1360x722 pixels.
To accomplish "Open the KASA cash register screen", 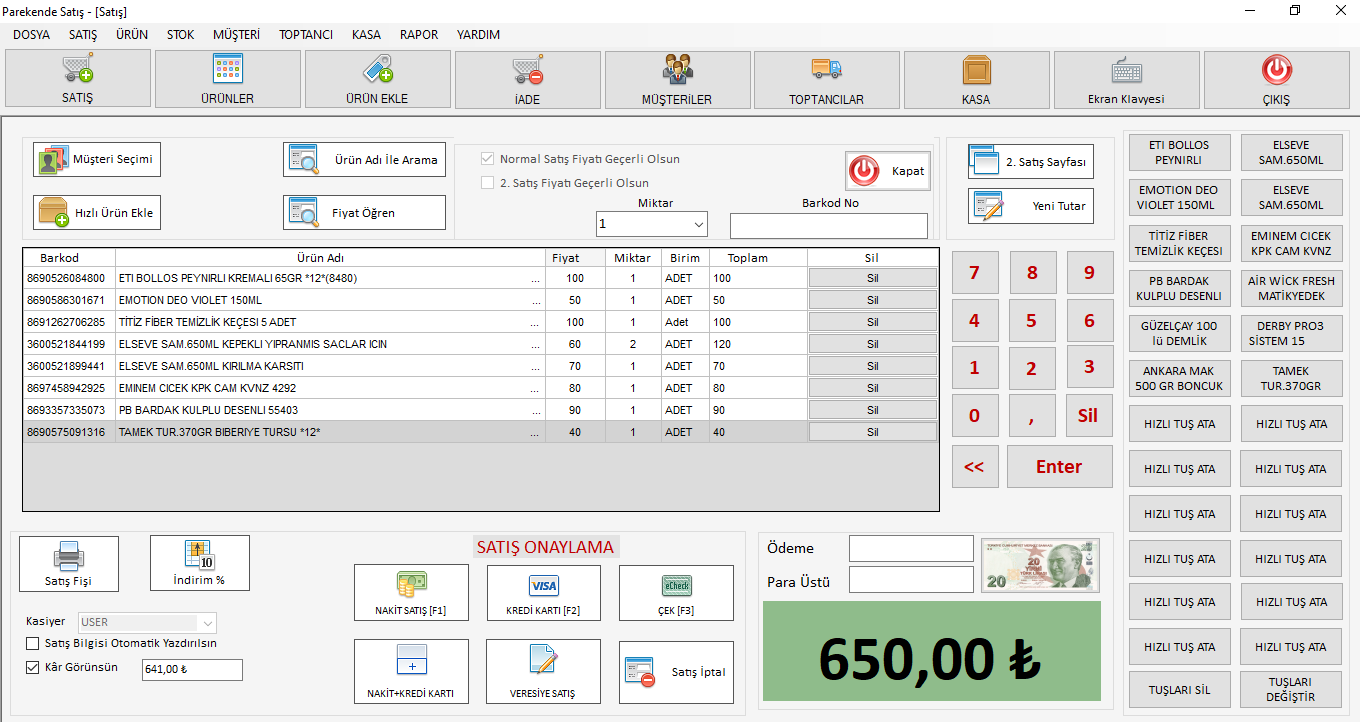I will tap(977, 78).
